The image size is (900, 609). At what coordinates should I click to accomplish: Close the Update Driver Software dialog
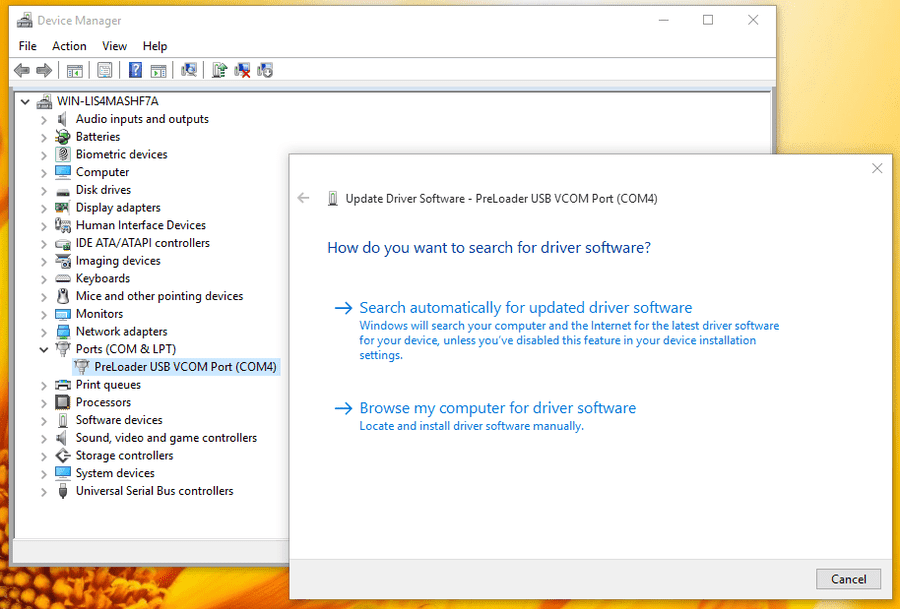click(877, 168)
